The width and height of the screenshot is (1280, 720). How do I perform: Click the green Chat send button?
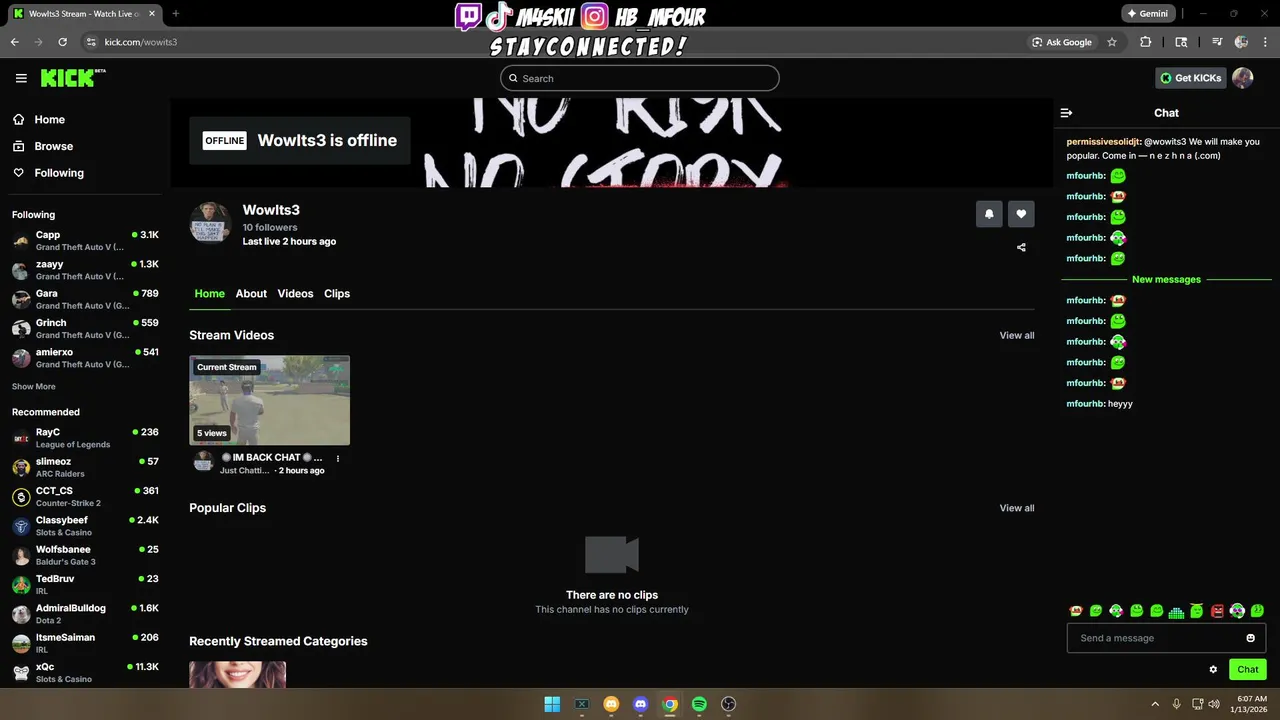[1248, 670]
